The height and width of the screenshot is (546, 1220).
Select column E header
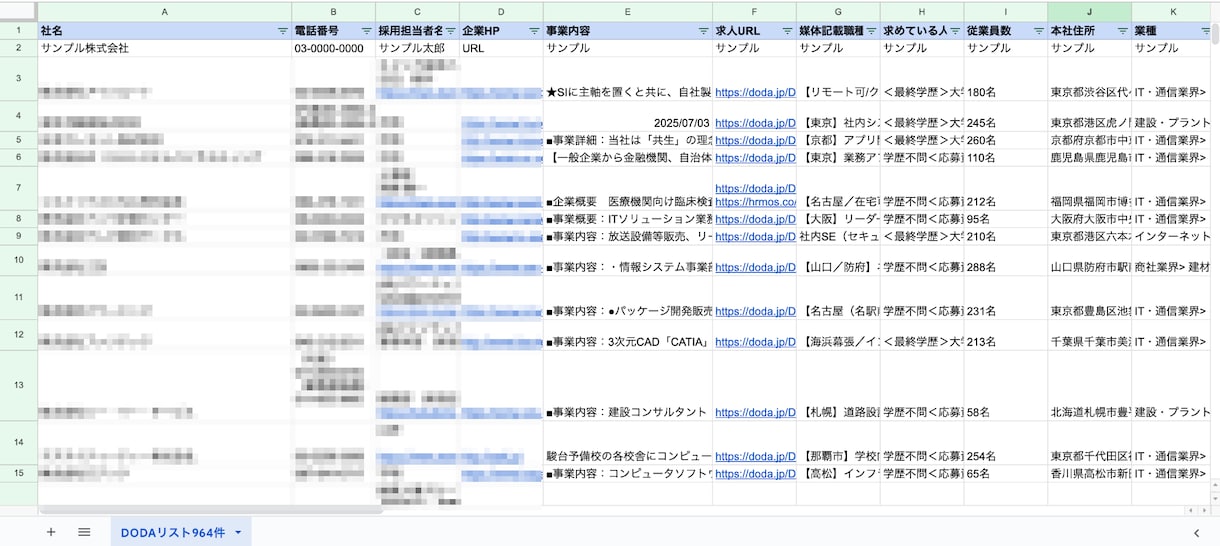pyautogui.click(x=628, y=11)
